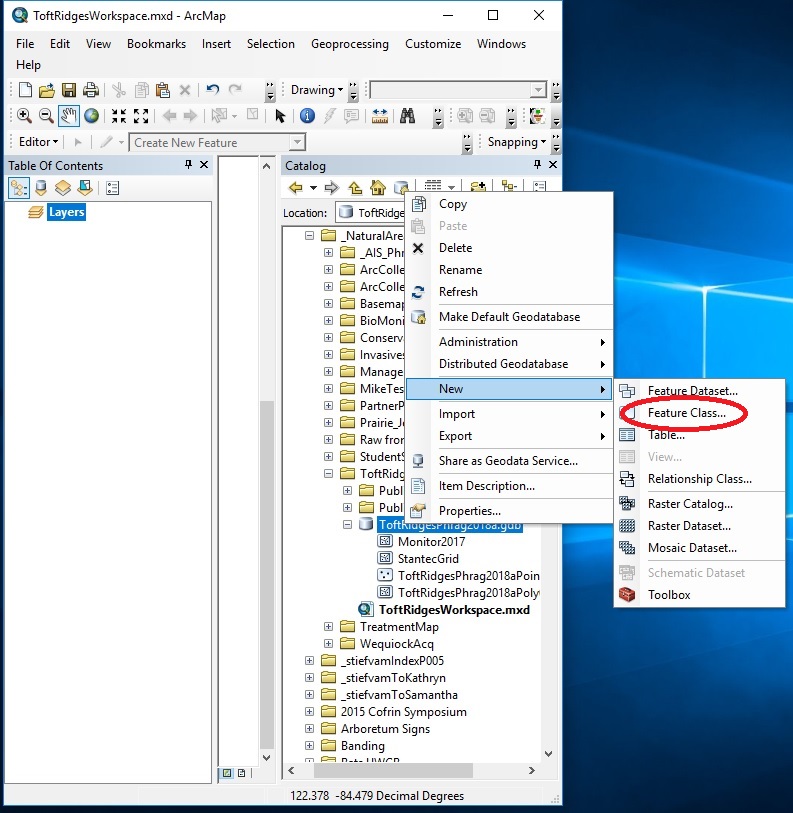Click the map view scroll up arrow
This screenshot has width=793, height=813.
267,166
